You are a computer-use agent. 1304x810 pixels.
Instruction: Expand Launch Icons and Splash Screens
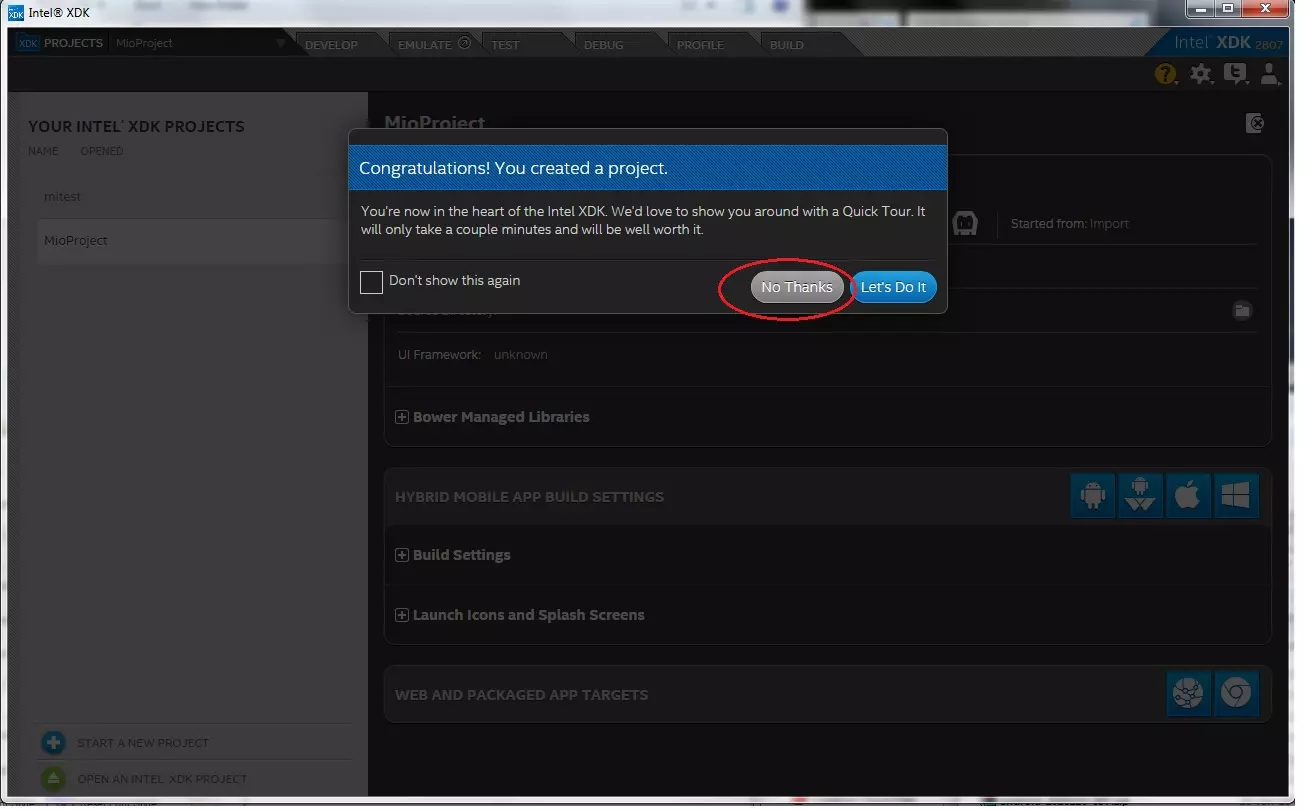402,615
